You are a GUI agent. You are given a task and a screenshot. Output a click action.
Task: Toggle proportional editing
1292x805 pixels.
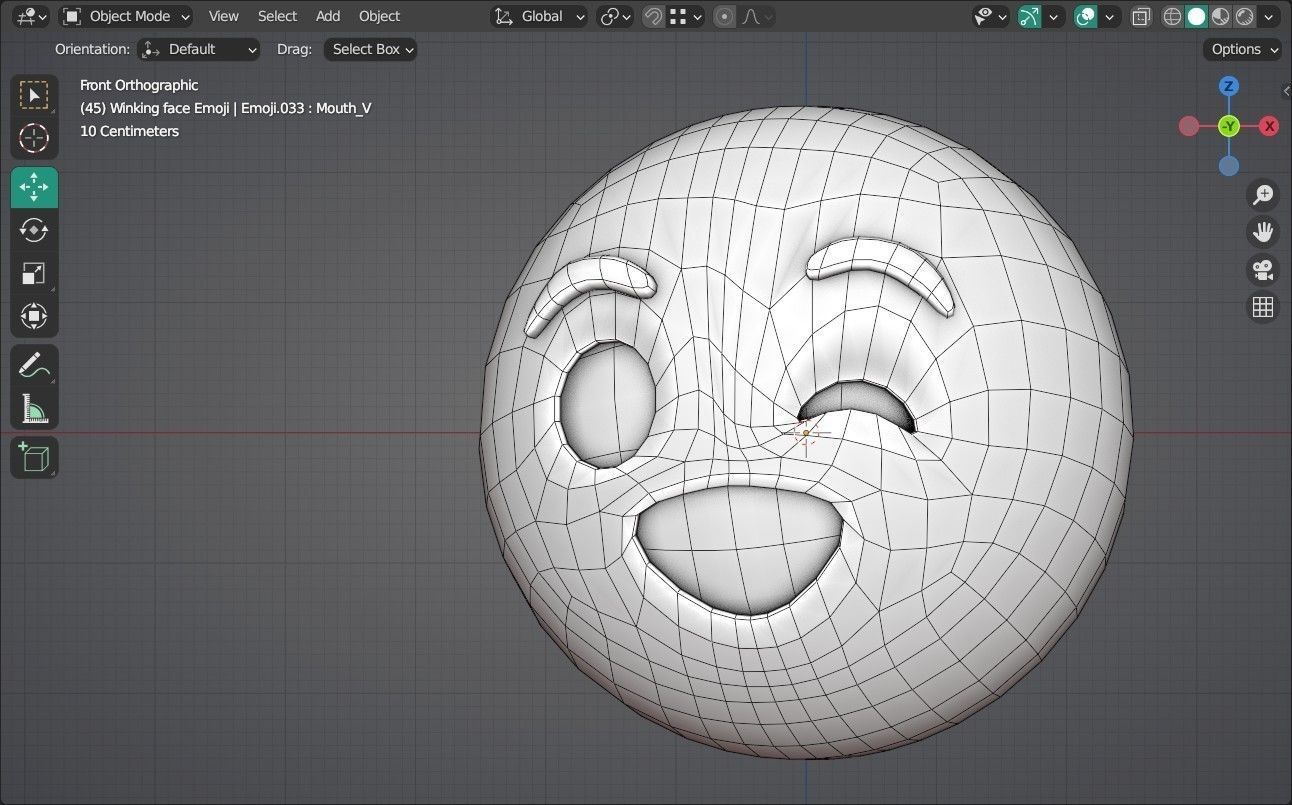click(x=725, y=16)
